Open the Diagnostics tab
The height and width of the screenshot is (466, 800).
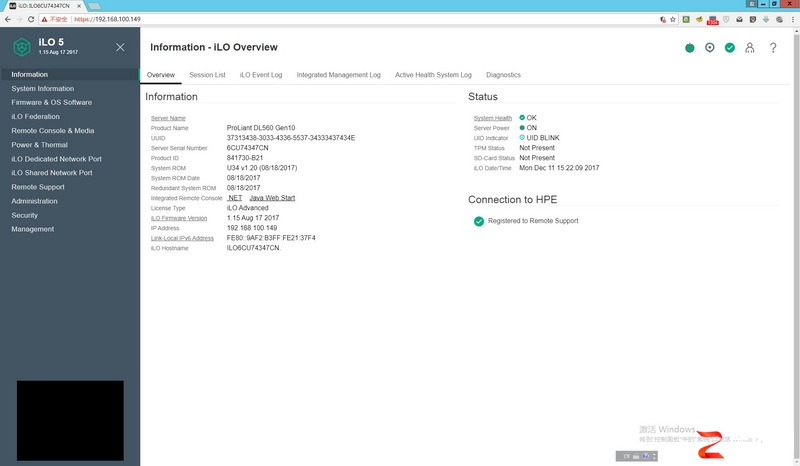[x=503, y=75]
